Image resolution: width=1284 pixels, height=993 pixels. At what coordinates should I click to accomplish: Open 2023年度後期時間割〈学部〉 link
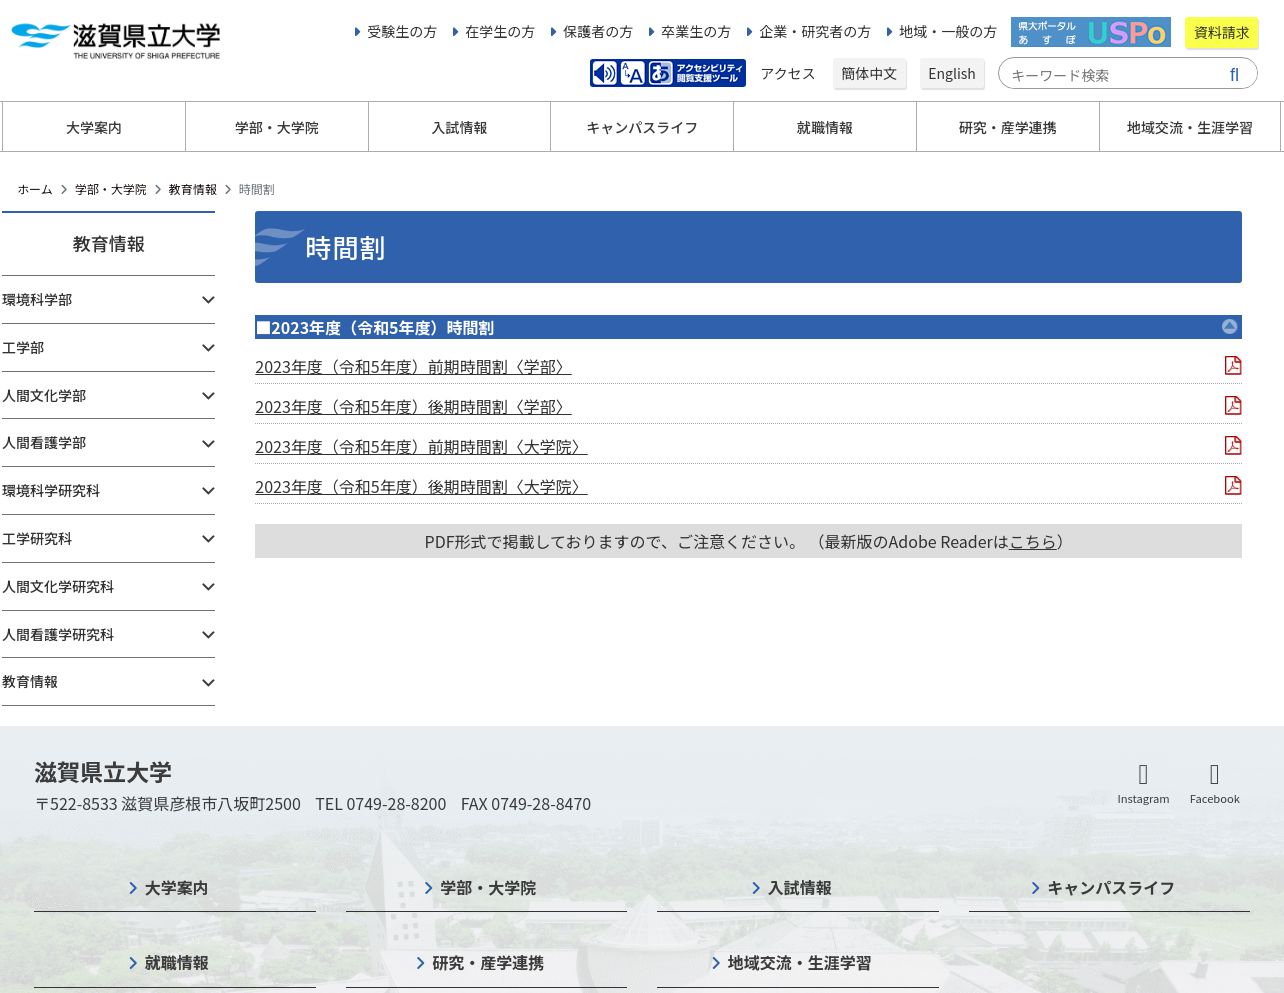[413, 407]
